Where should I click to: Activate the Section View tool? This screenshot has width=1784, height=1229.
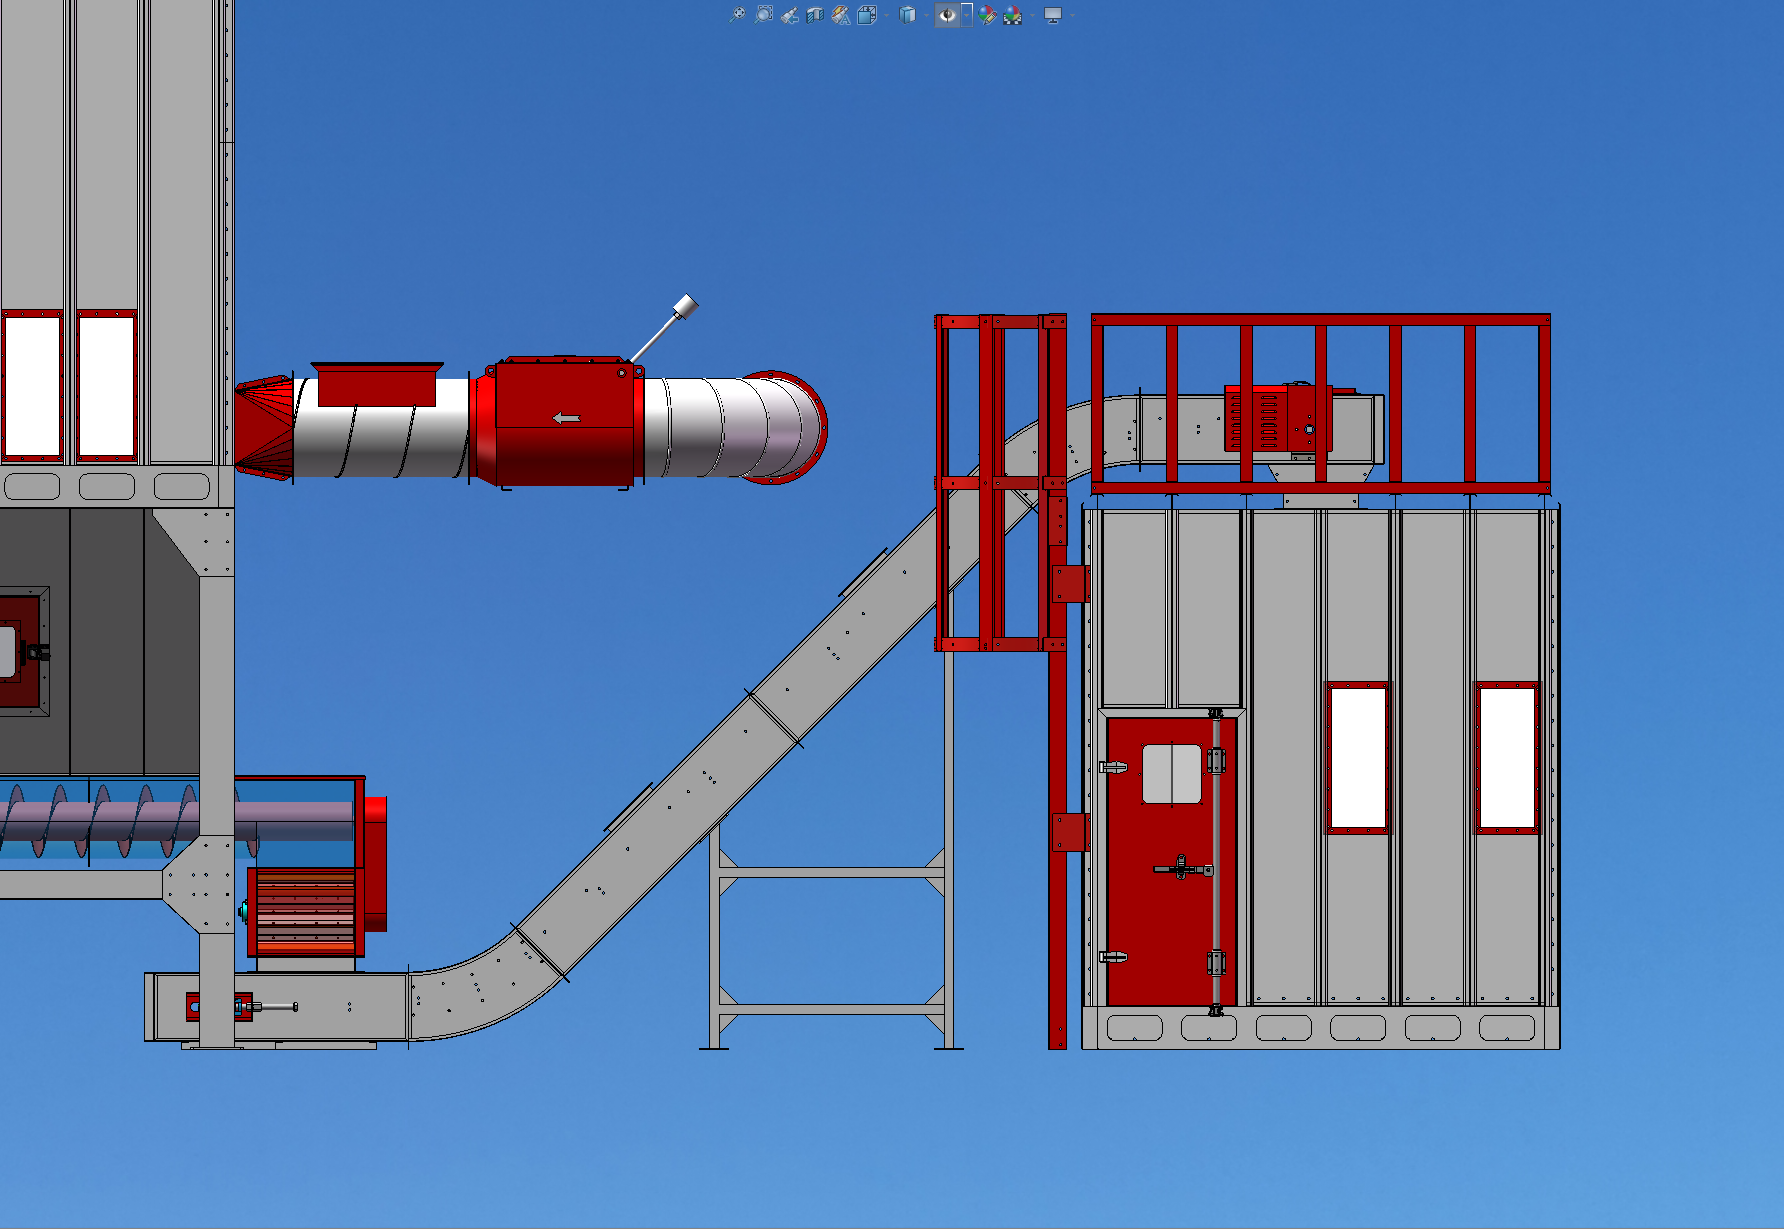click(815, 15)
